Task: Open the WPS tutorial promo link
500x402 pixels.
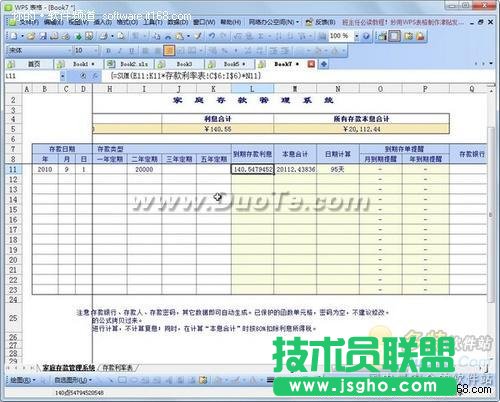Action: coord(403,22)
